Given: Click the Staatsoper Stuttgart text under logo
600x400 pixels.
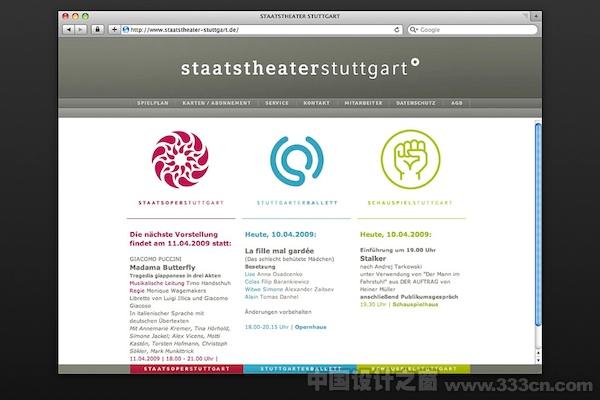Looking at the screenshot, I should [181, 203].
